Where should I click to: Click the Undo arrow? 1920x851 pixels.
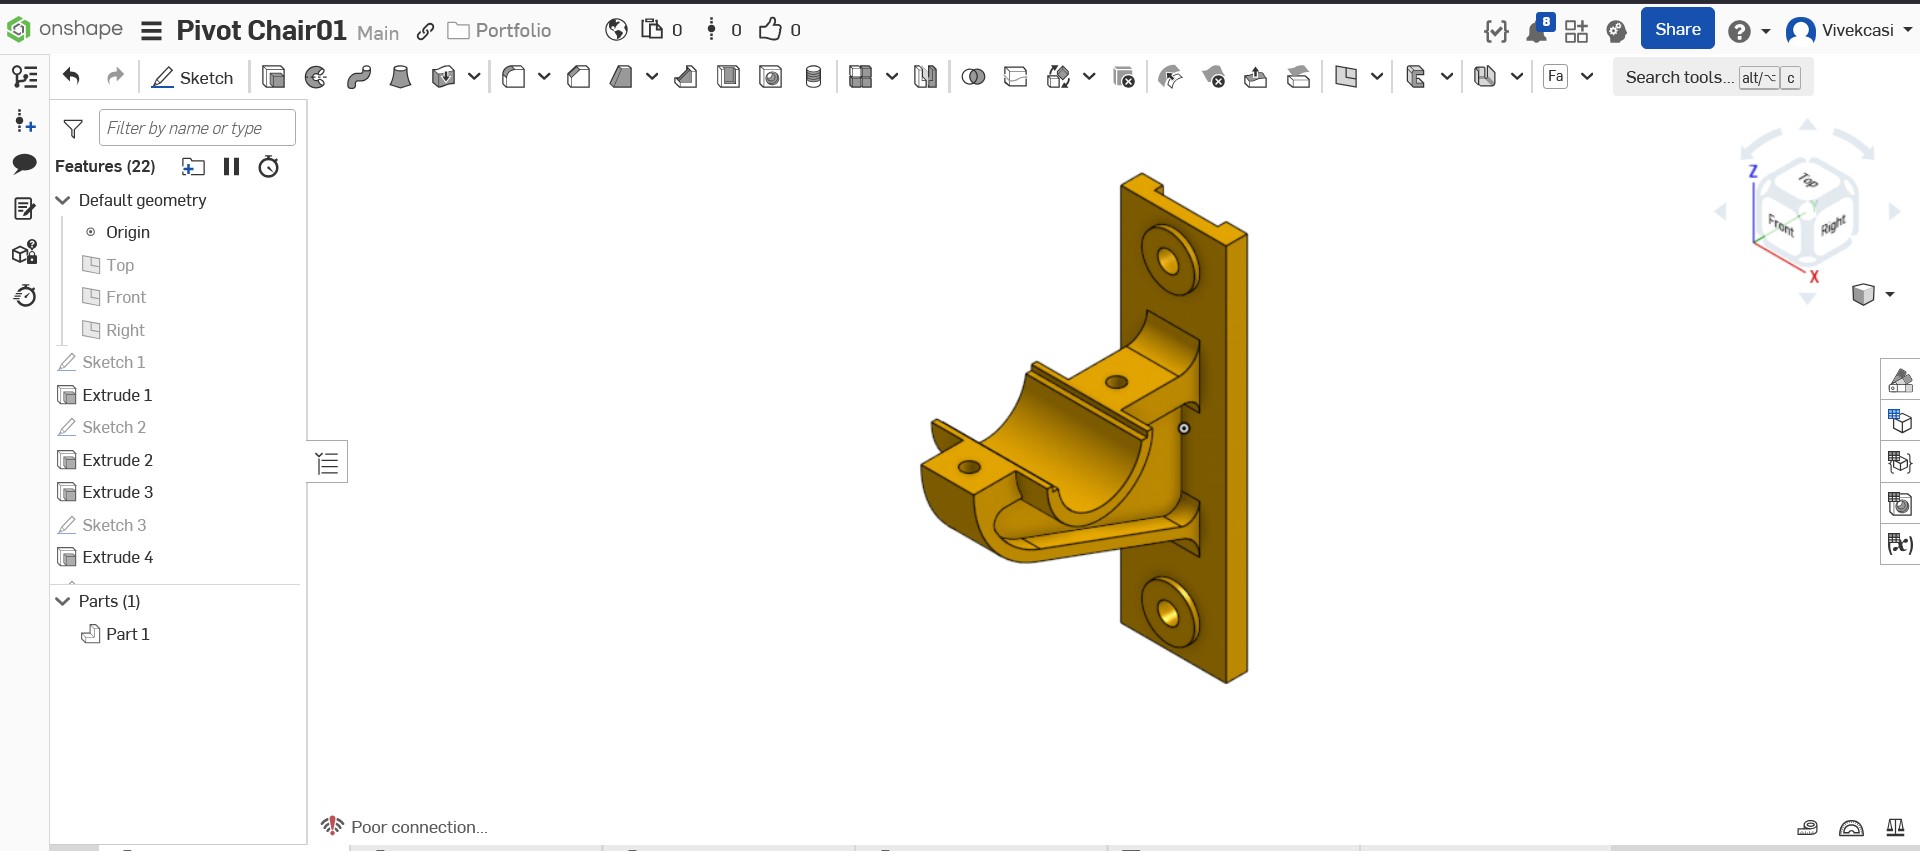click(71, 76)
